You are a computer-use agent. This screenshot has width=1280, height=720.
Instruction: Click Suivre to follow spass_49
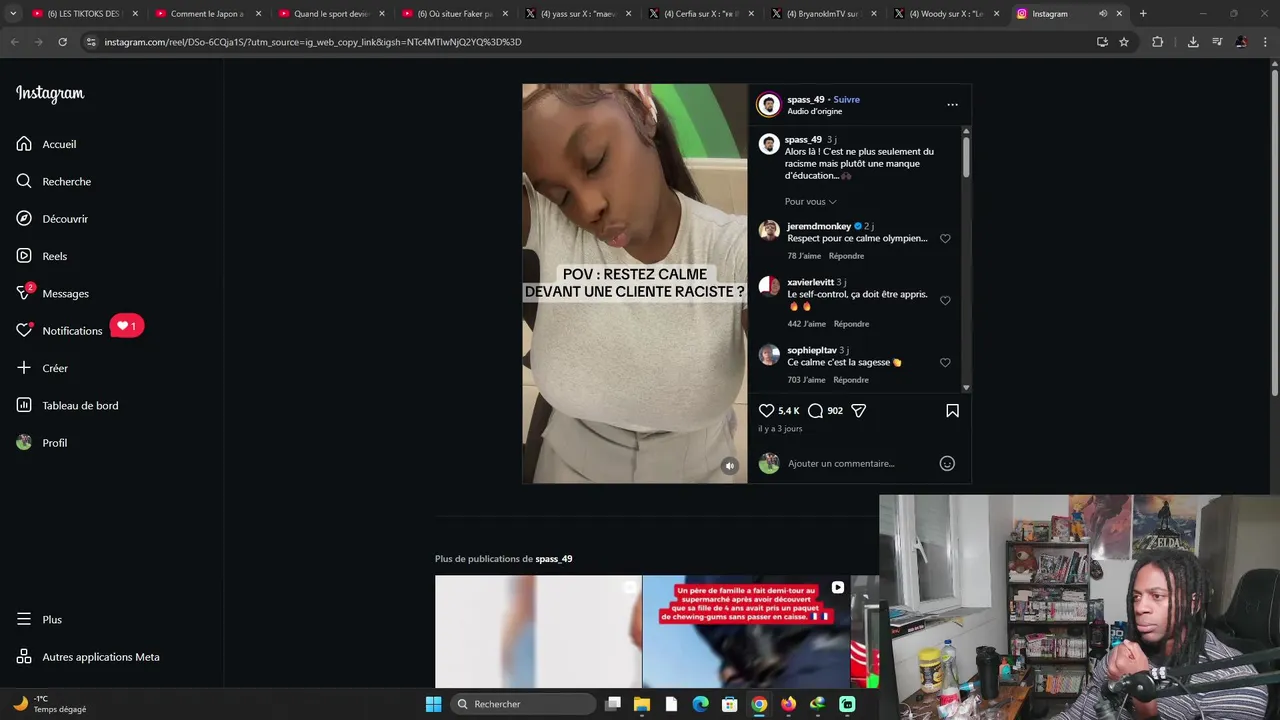[846, 100]
